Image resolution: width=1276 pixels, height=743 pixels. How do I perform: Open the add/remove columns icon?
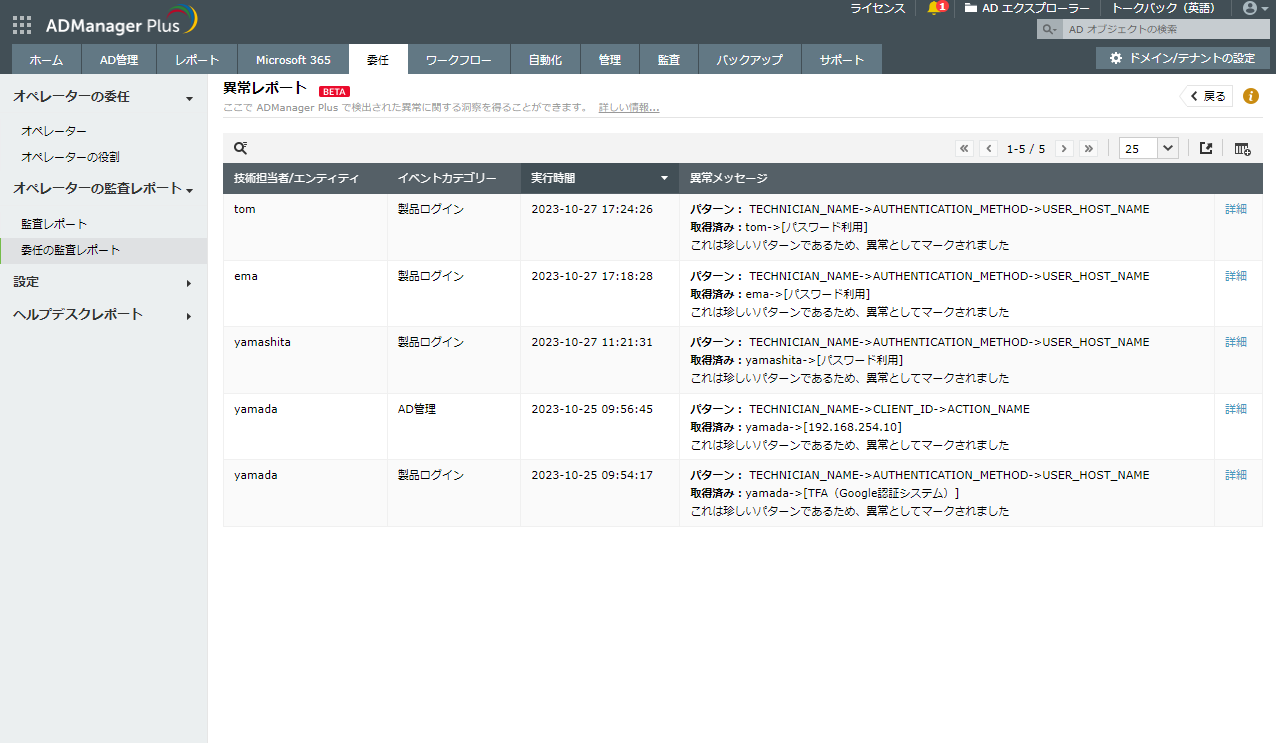(1242, 148)
